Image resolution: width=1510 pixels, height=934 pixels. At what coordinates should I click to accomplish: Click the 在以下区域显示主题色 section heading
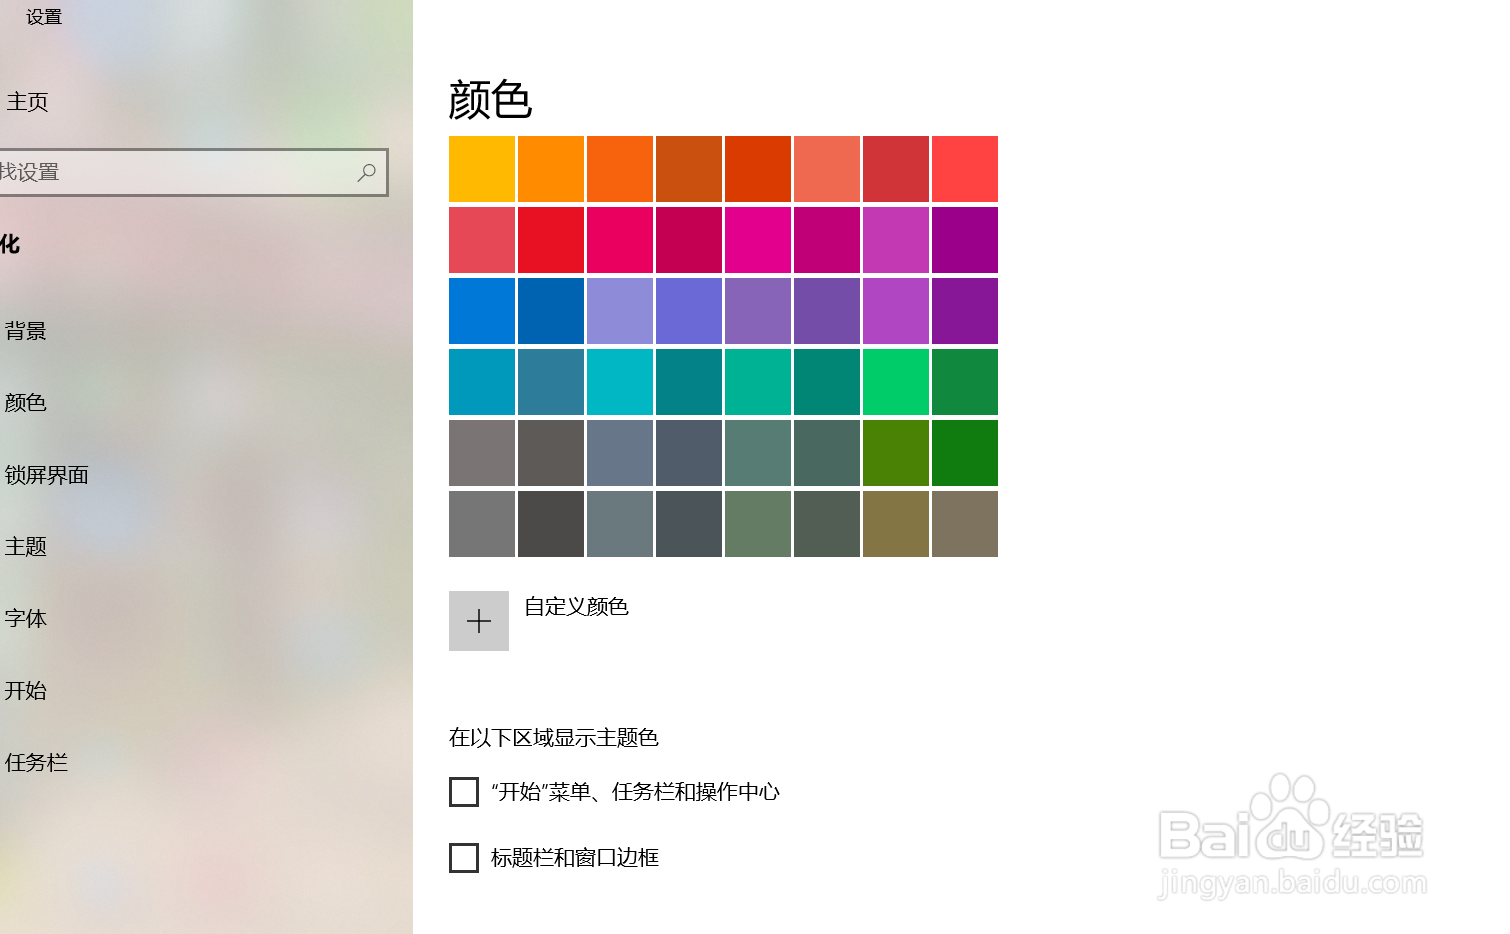(x=554, y=738)
